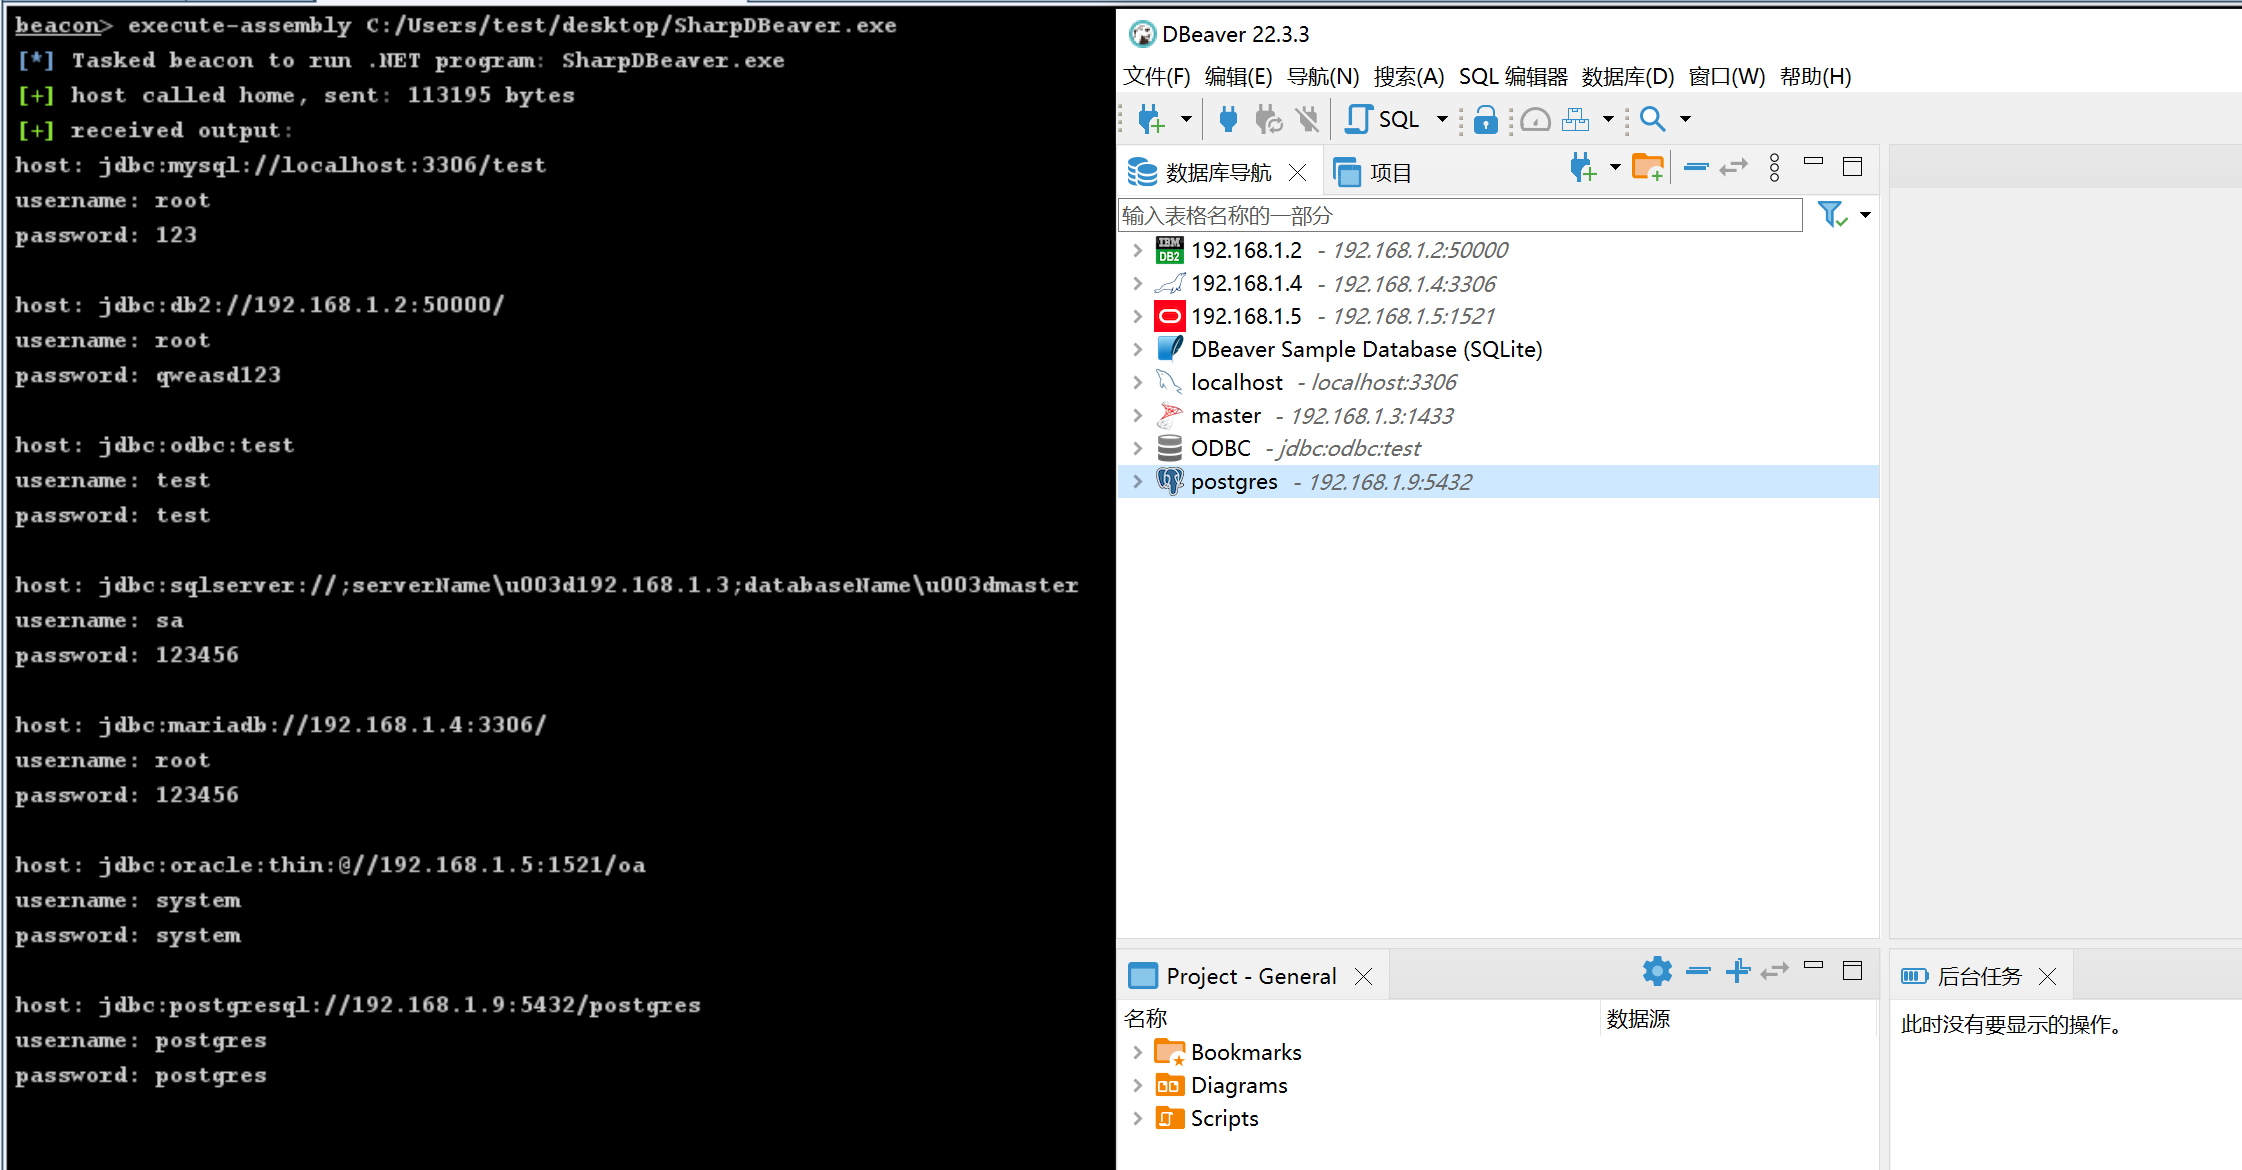Select DBeaver Sample Database (SQLite) entry

point(1365,350)
